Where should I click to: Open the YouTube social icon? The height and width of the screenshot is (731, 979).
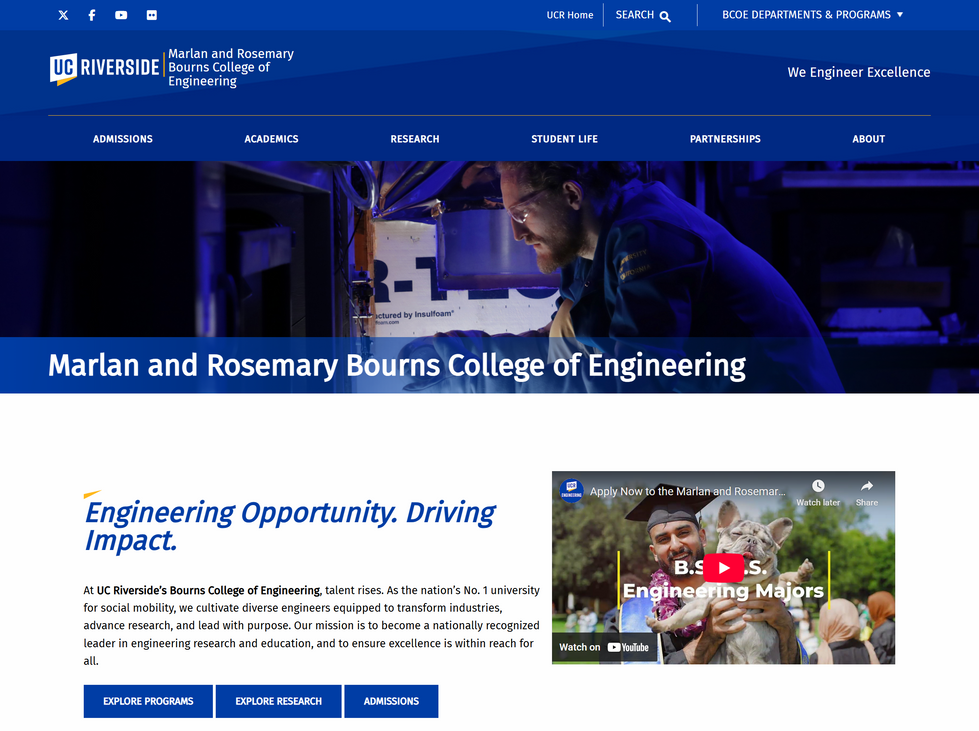(x=121, y=15)
